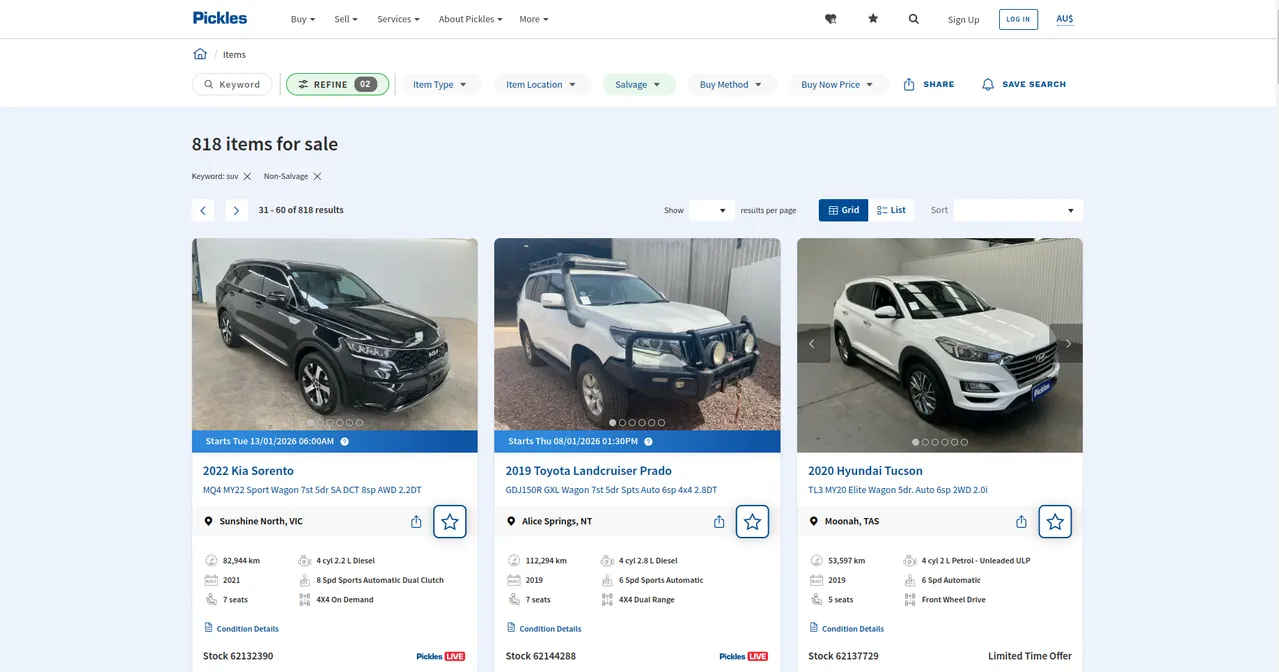Expand the Item Type filter dropdown

tap(439, 85)
